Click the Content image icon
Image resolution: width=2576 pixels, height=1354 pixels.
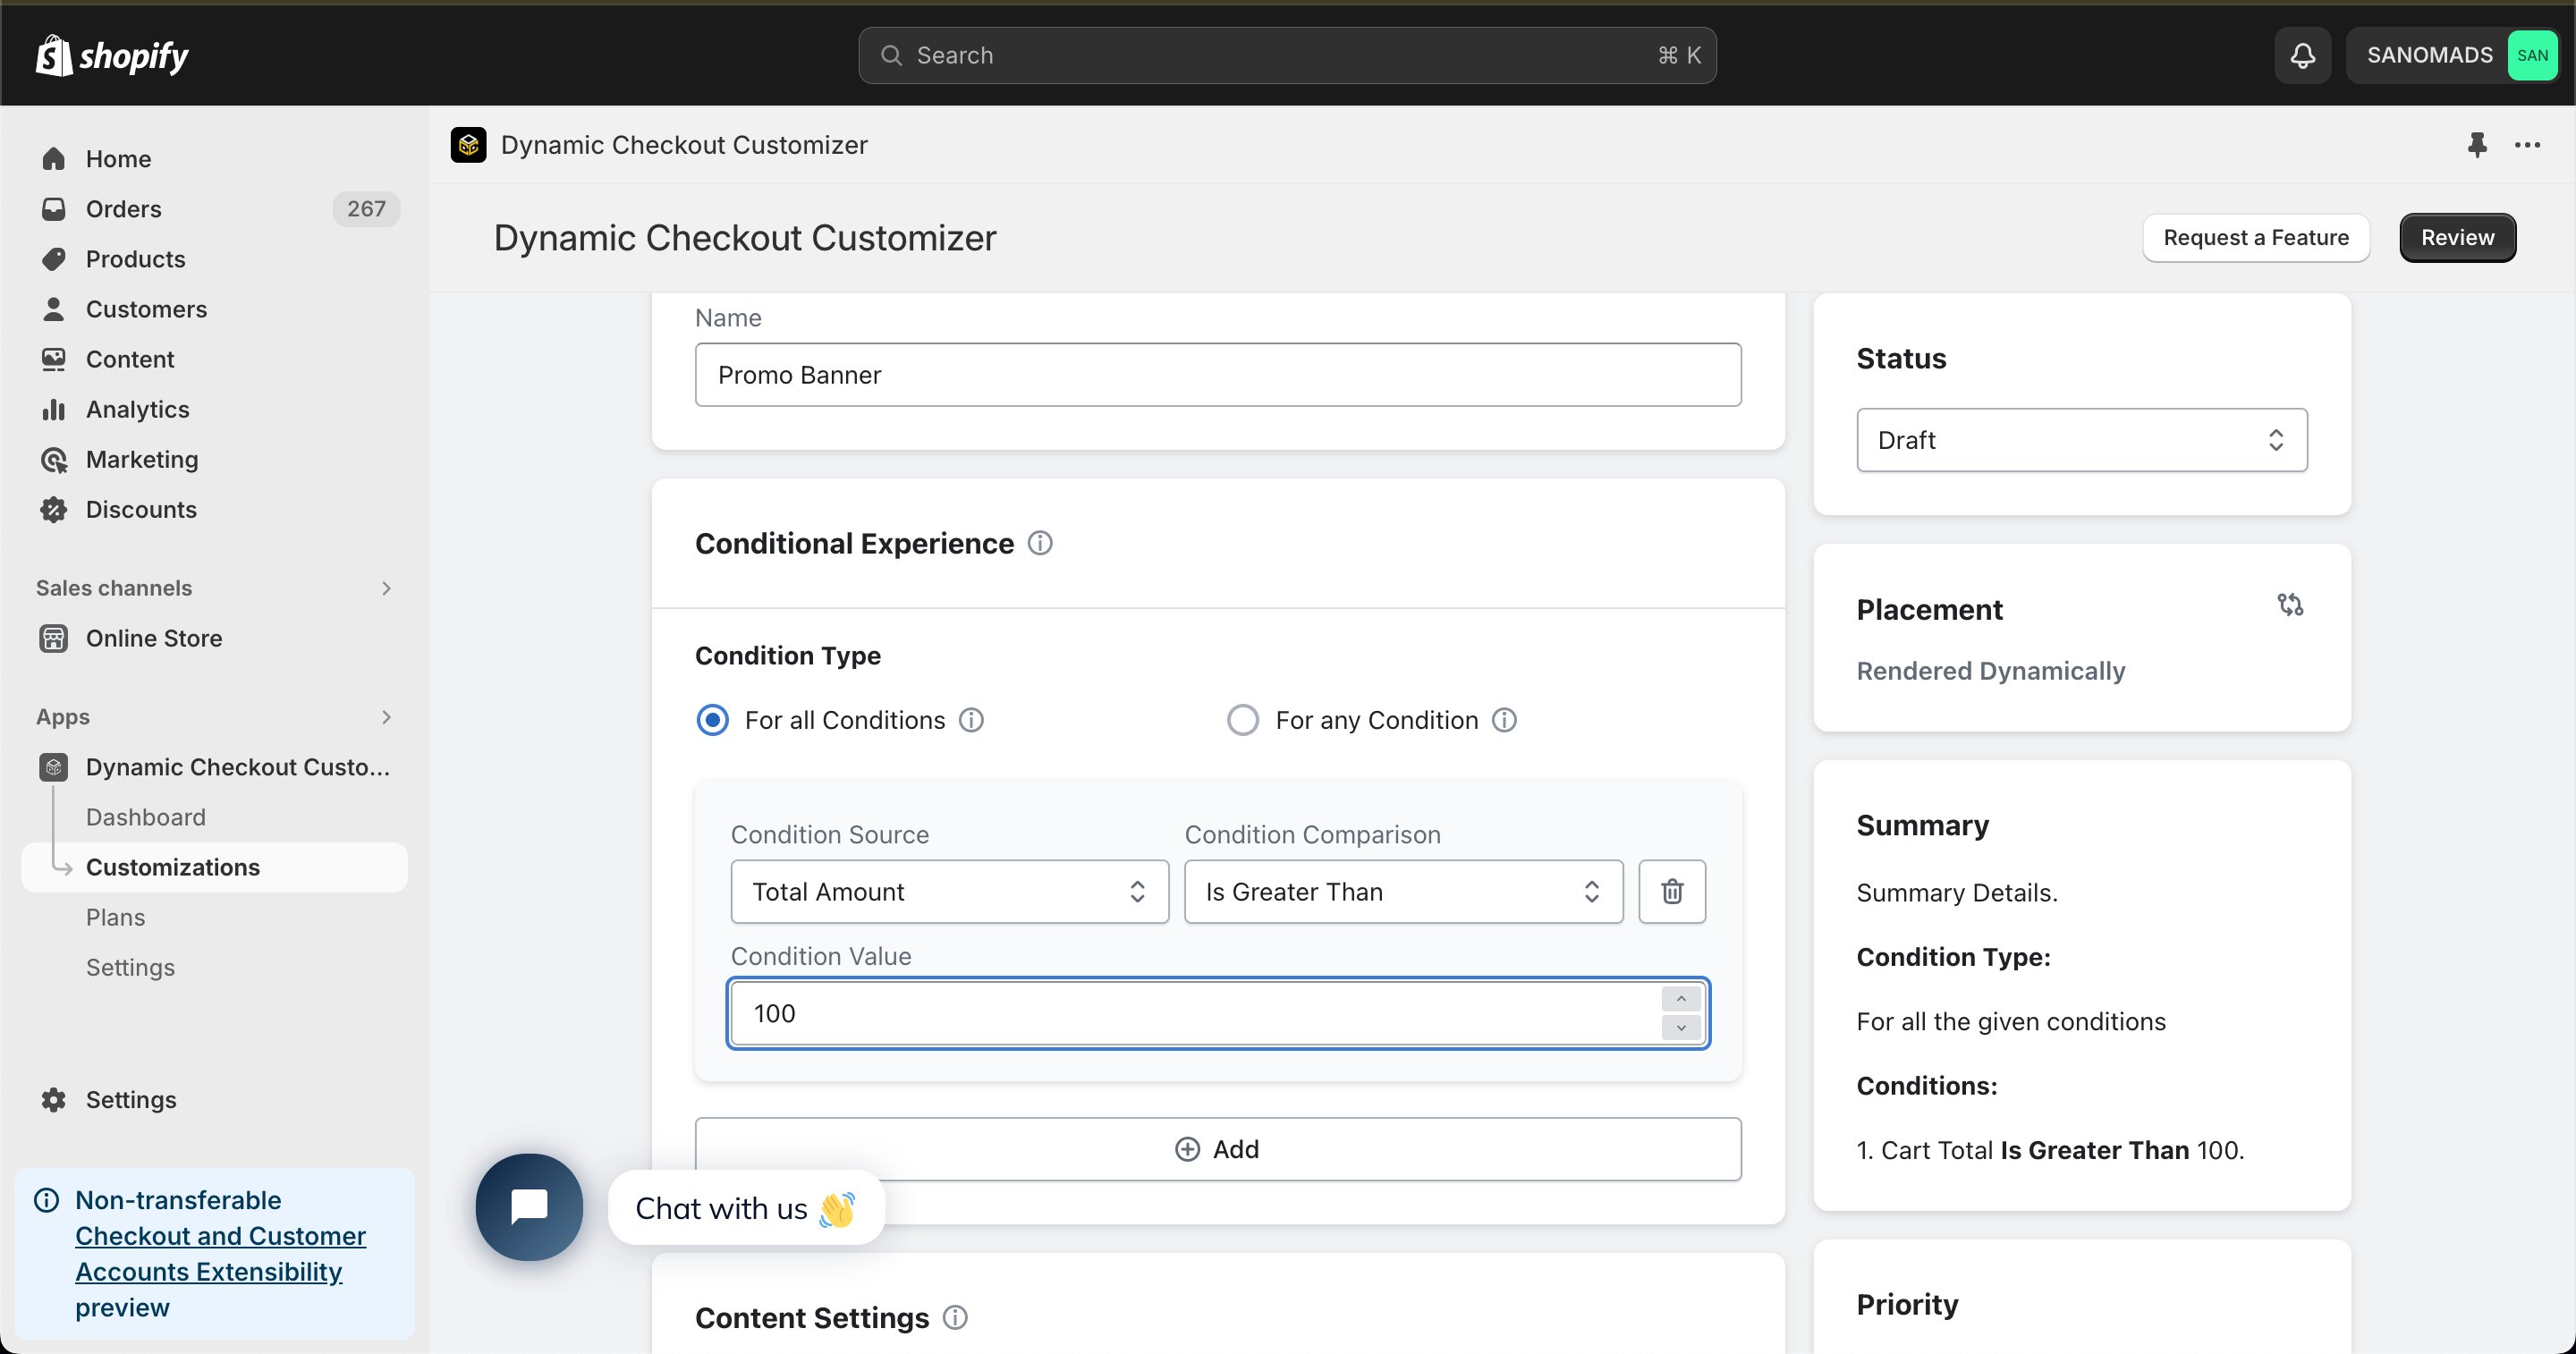53,359
